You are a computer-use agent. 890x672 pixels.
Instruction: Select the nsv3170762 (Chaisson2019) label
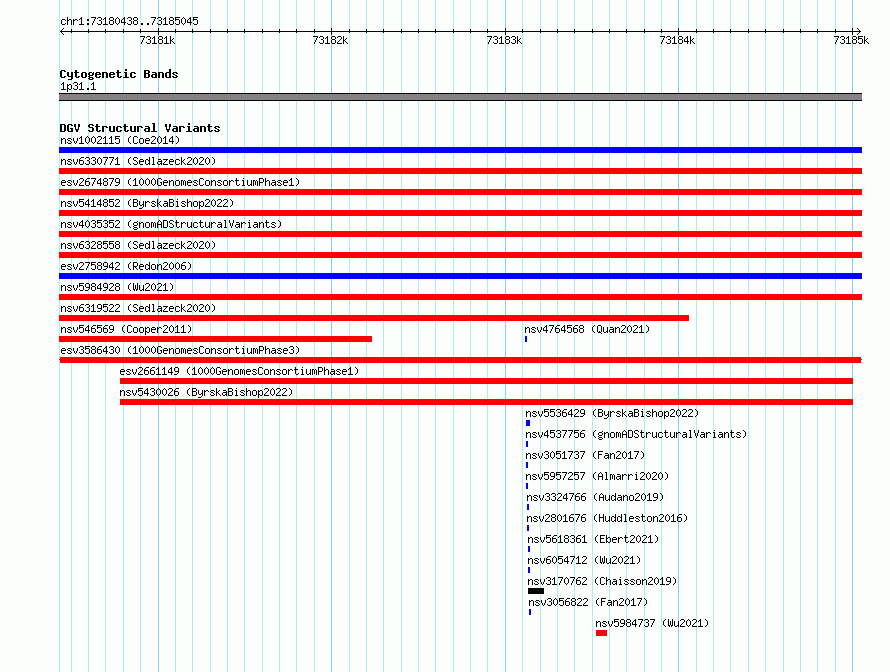[602, 581]
